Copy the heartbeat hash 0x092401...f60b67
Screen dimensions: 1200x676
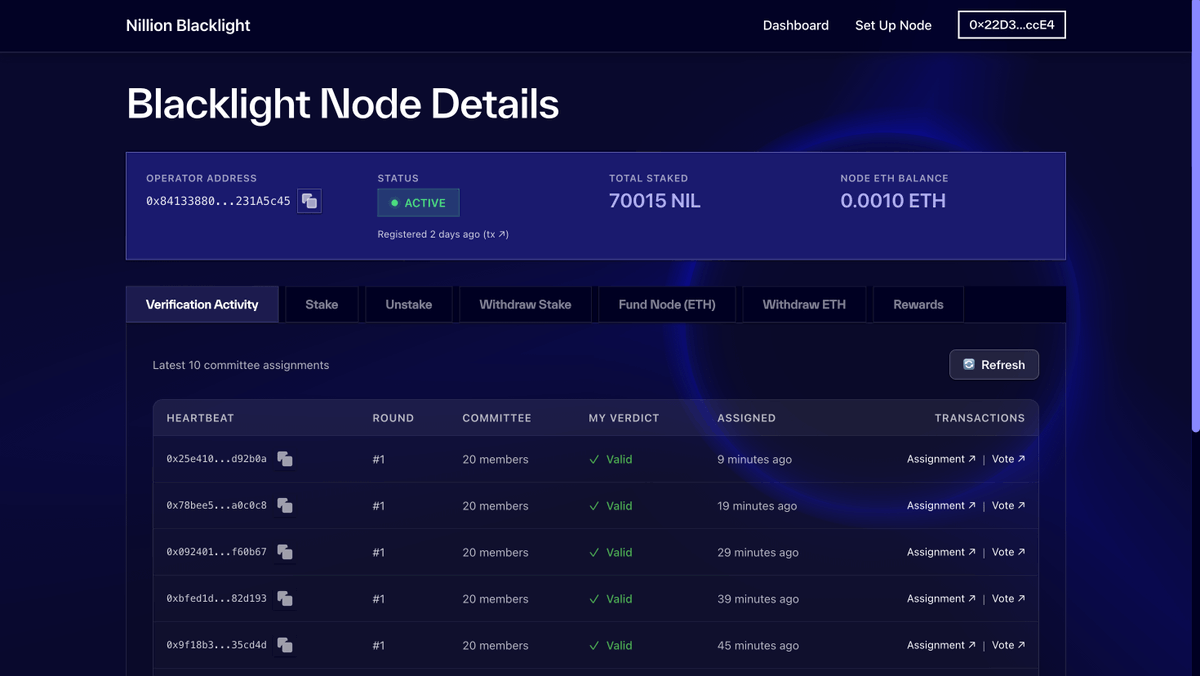click(285, 552)
